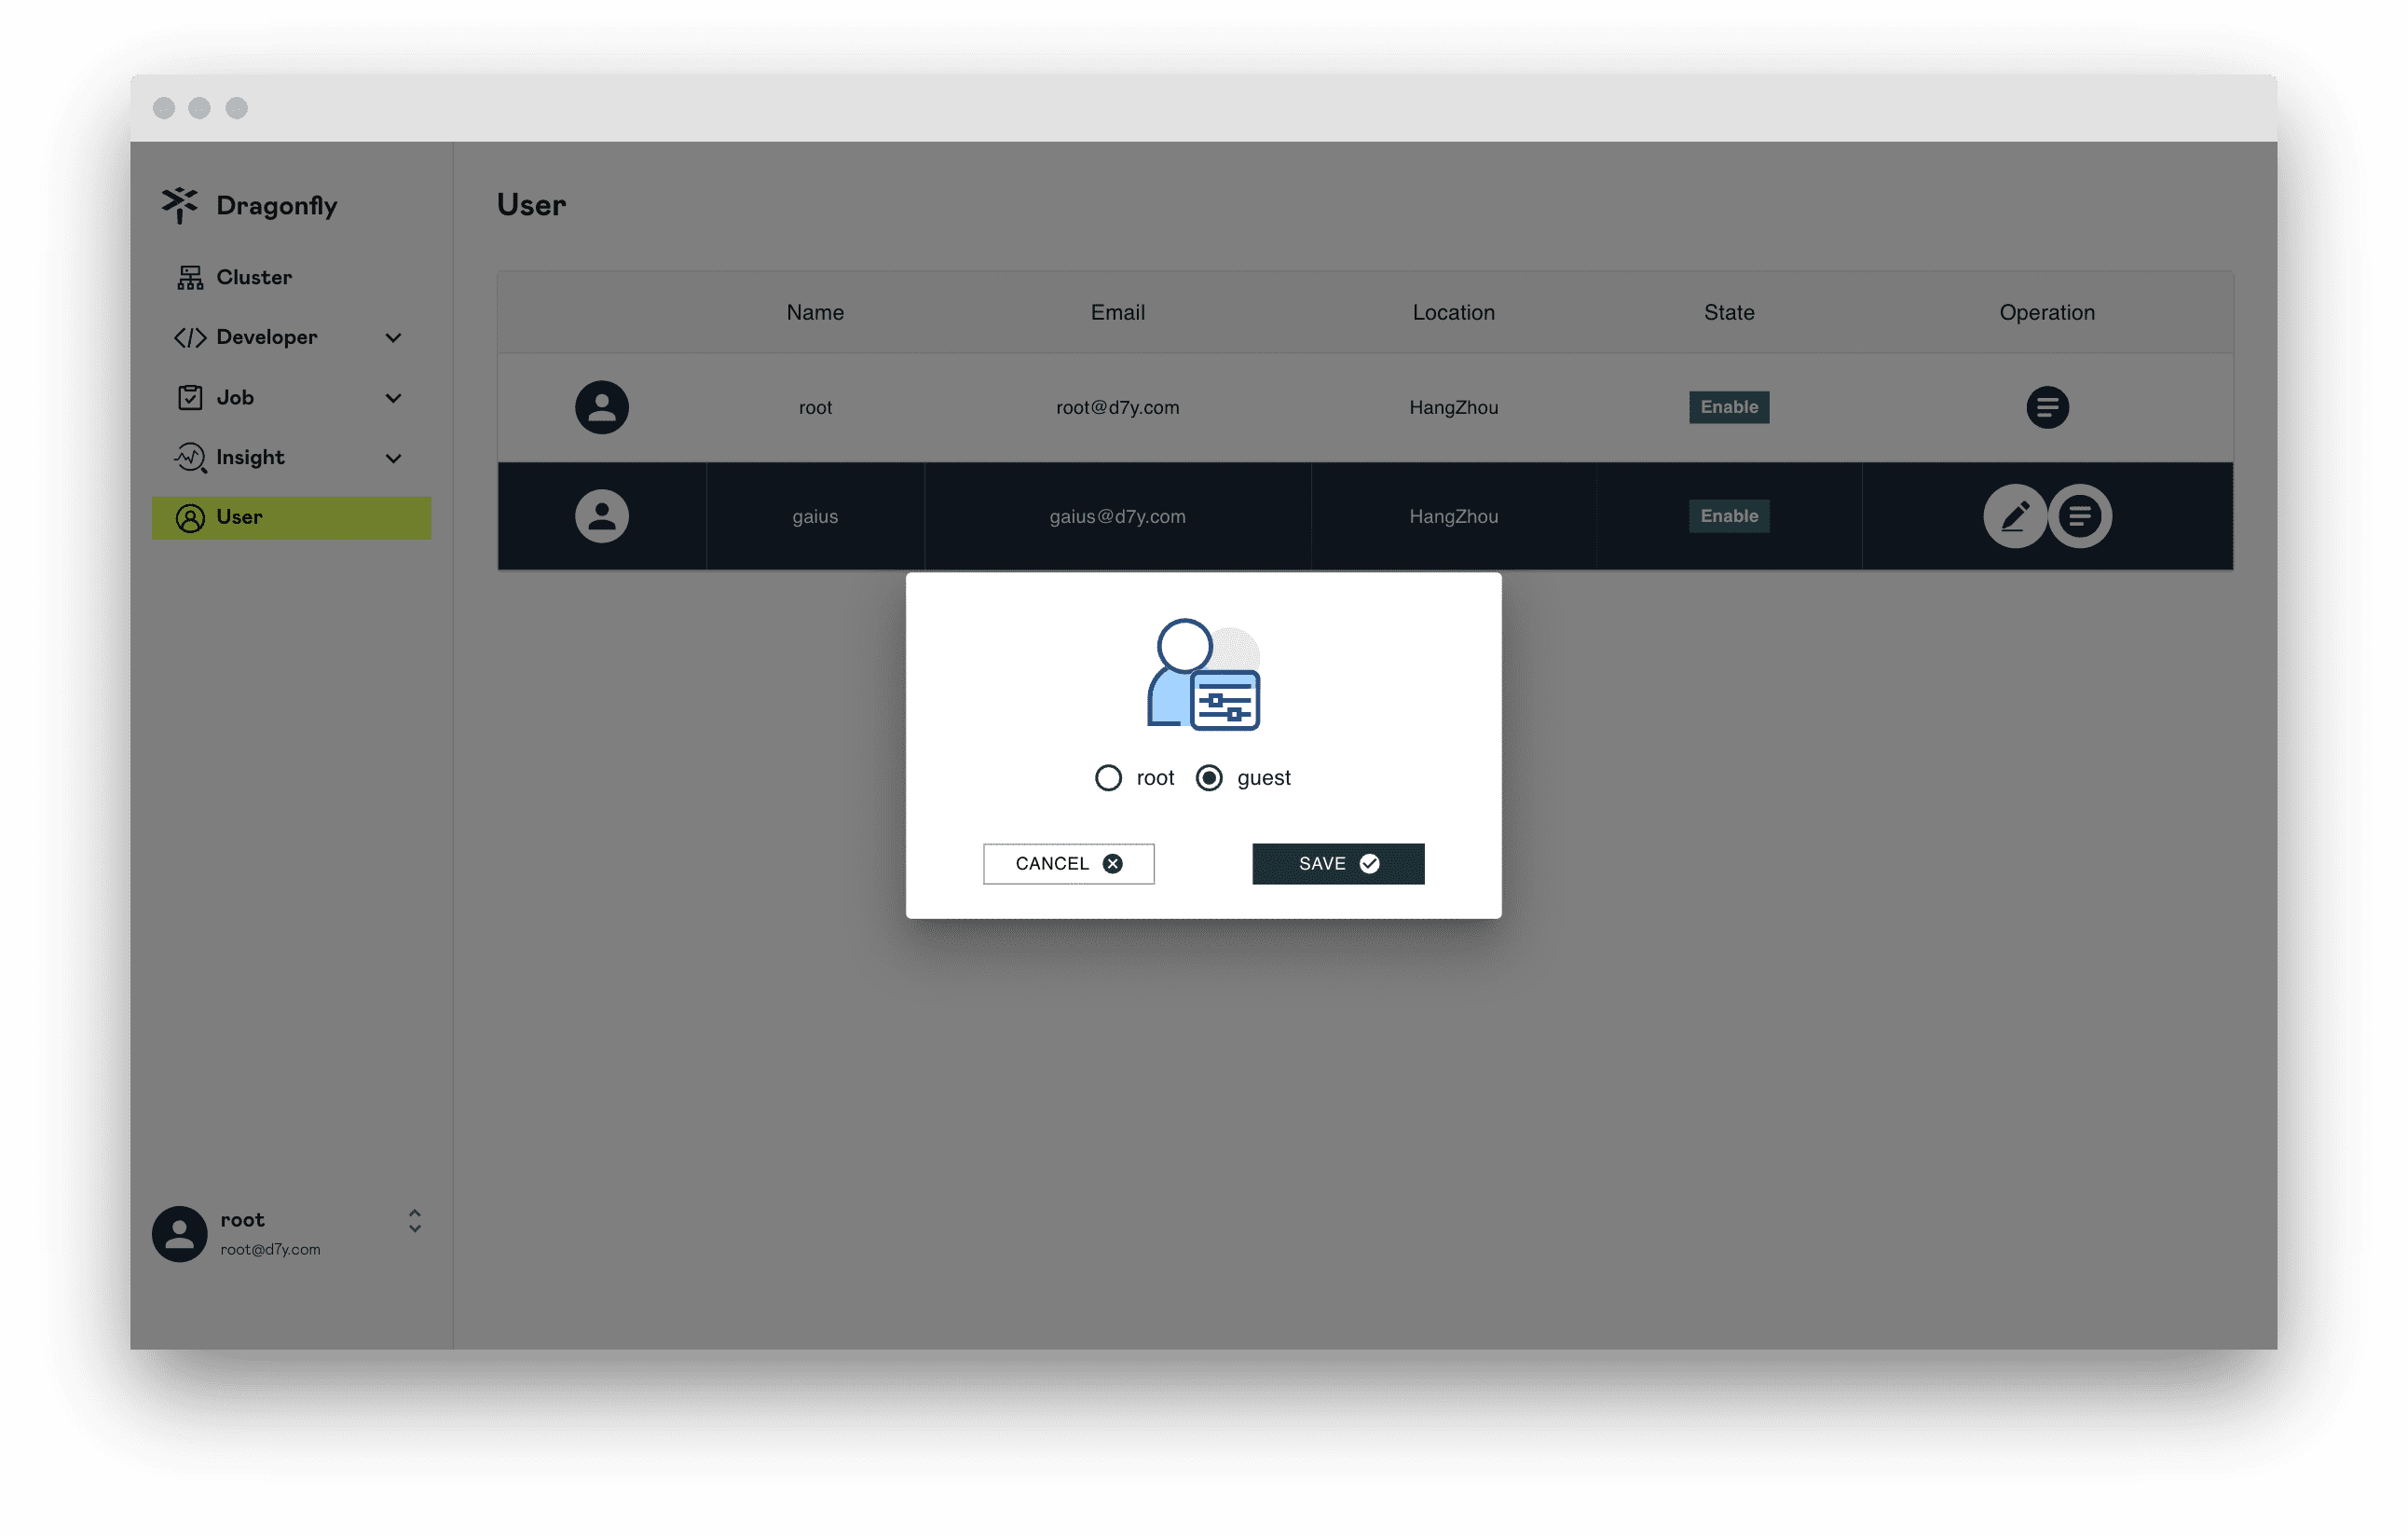The width and height of the screenshot is (2408, 1536).
Task: Click the menu icon for root user
Action: tap(2046, 407)
